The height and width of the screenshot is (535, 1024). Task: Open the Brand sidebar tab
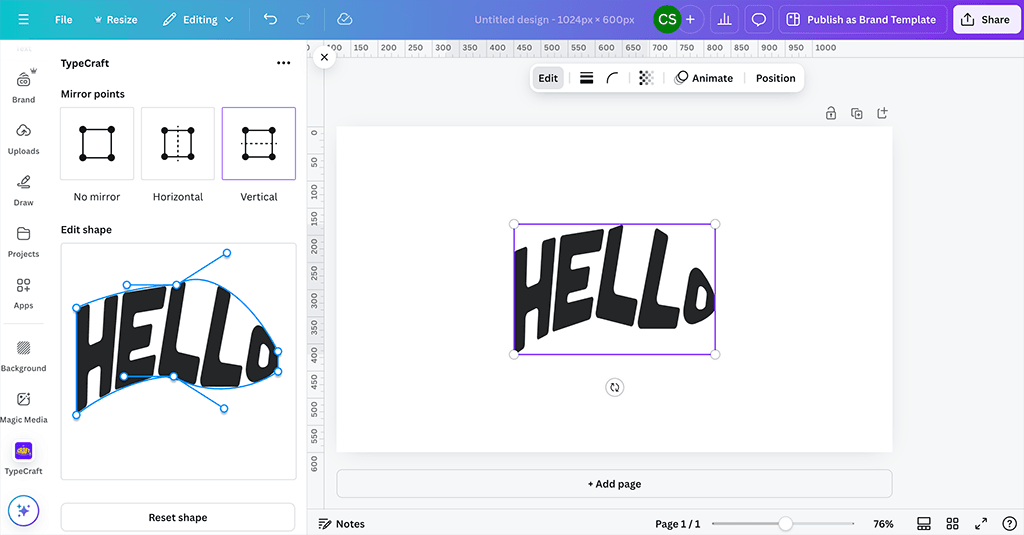coord(24,86)
